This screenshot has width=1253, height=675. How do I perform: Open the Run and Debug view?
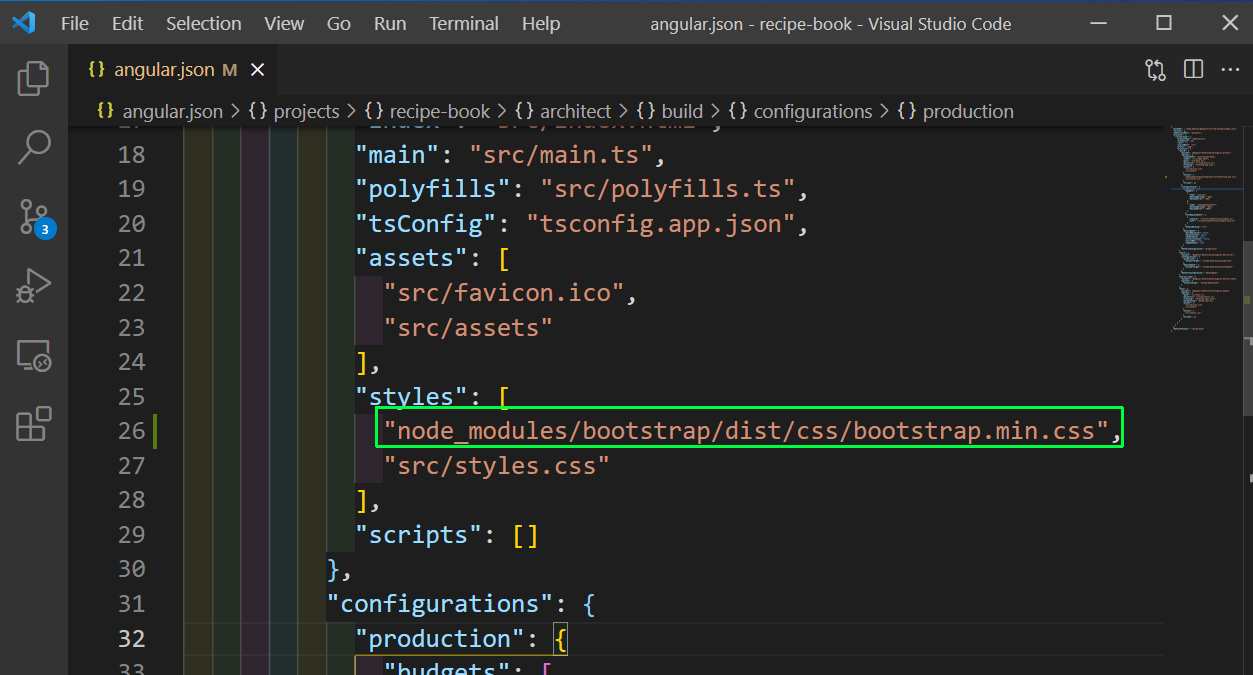pos(34,286)
